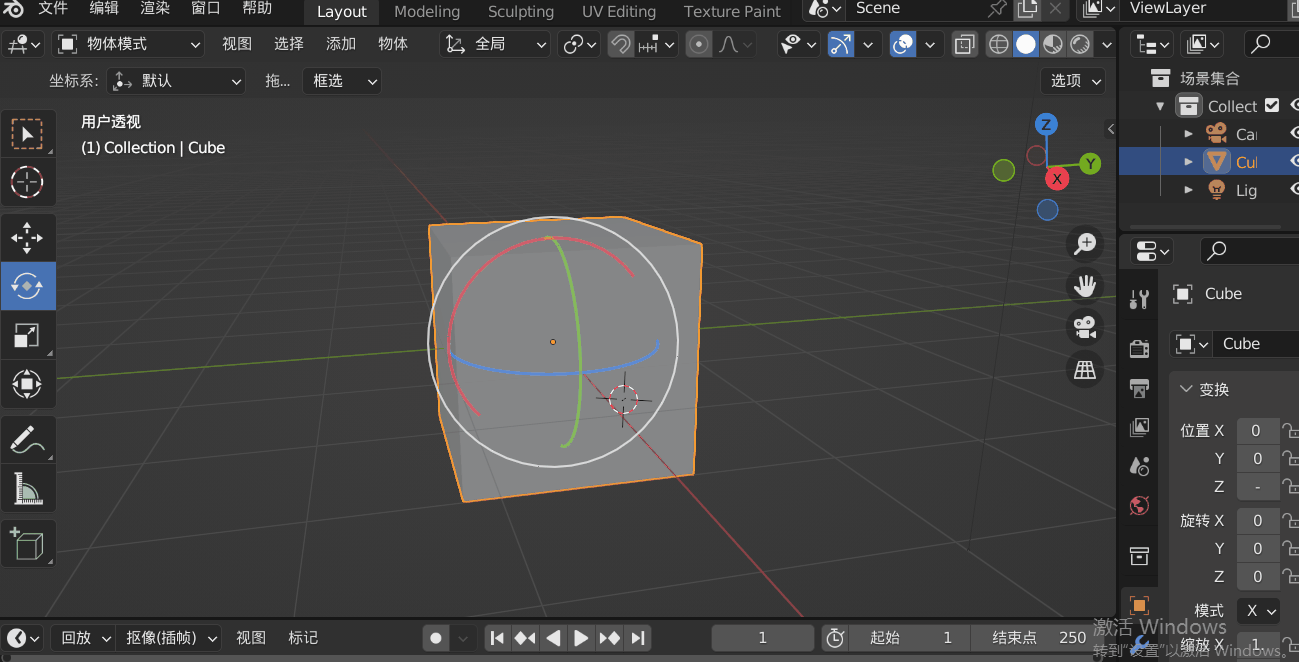Toggle show gizmo button
1299x662 pixels.
coord(842,44)
